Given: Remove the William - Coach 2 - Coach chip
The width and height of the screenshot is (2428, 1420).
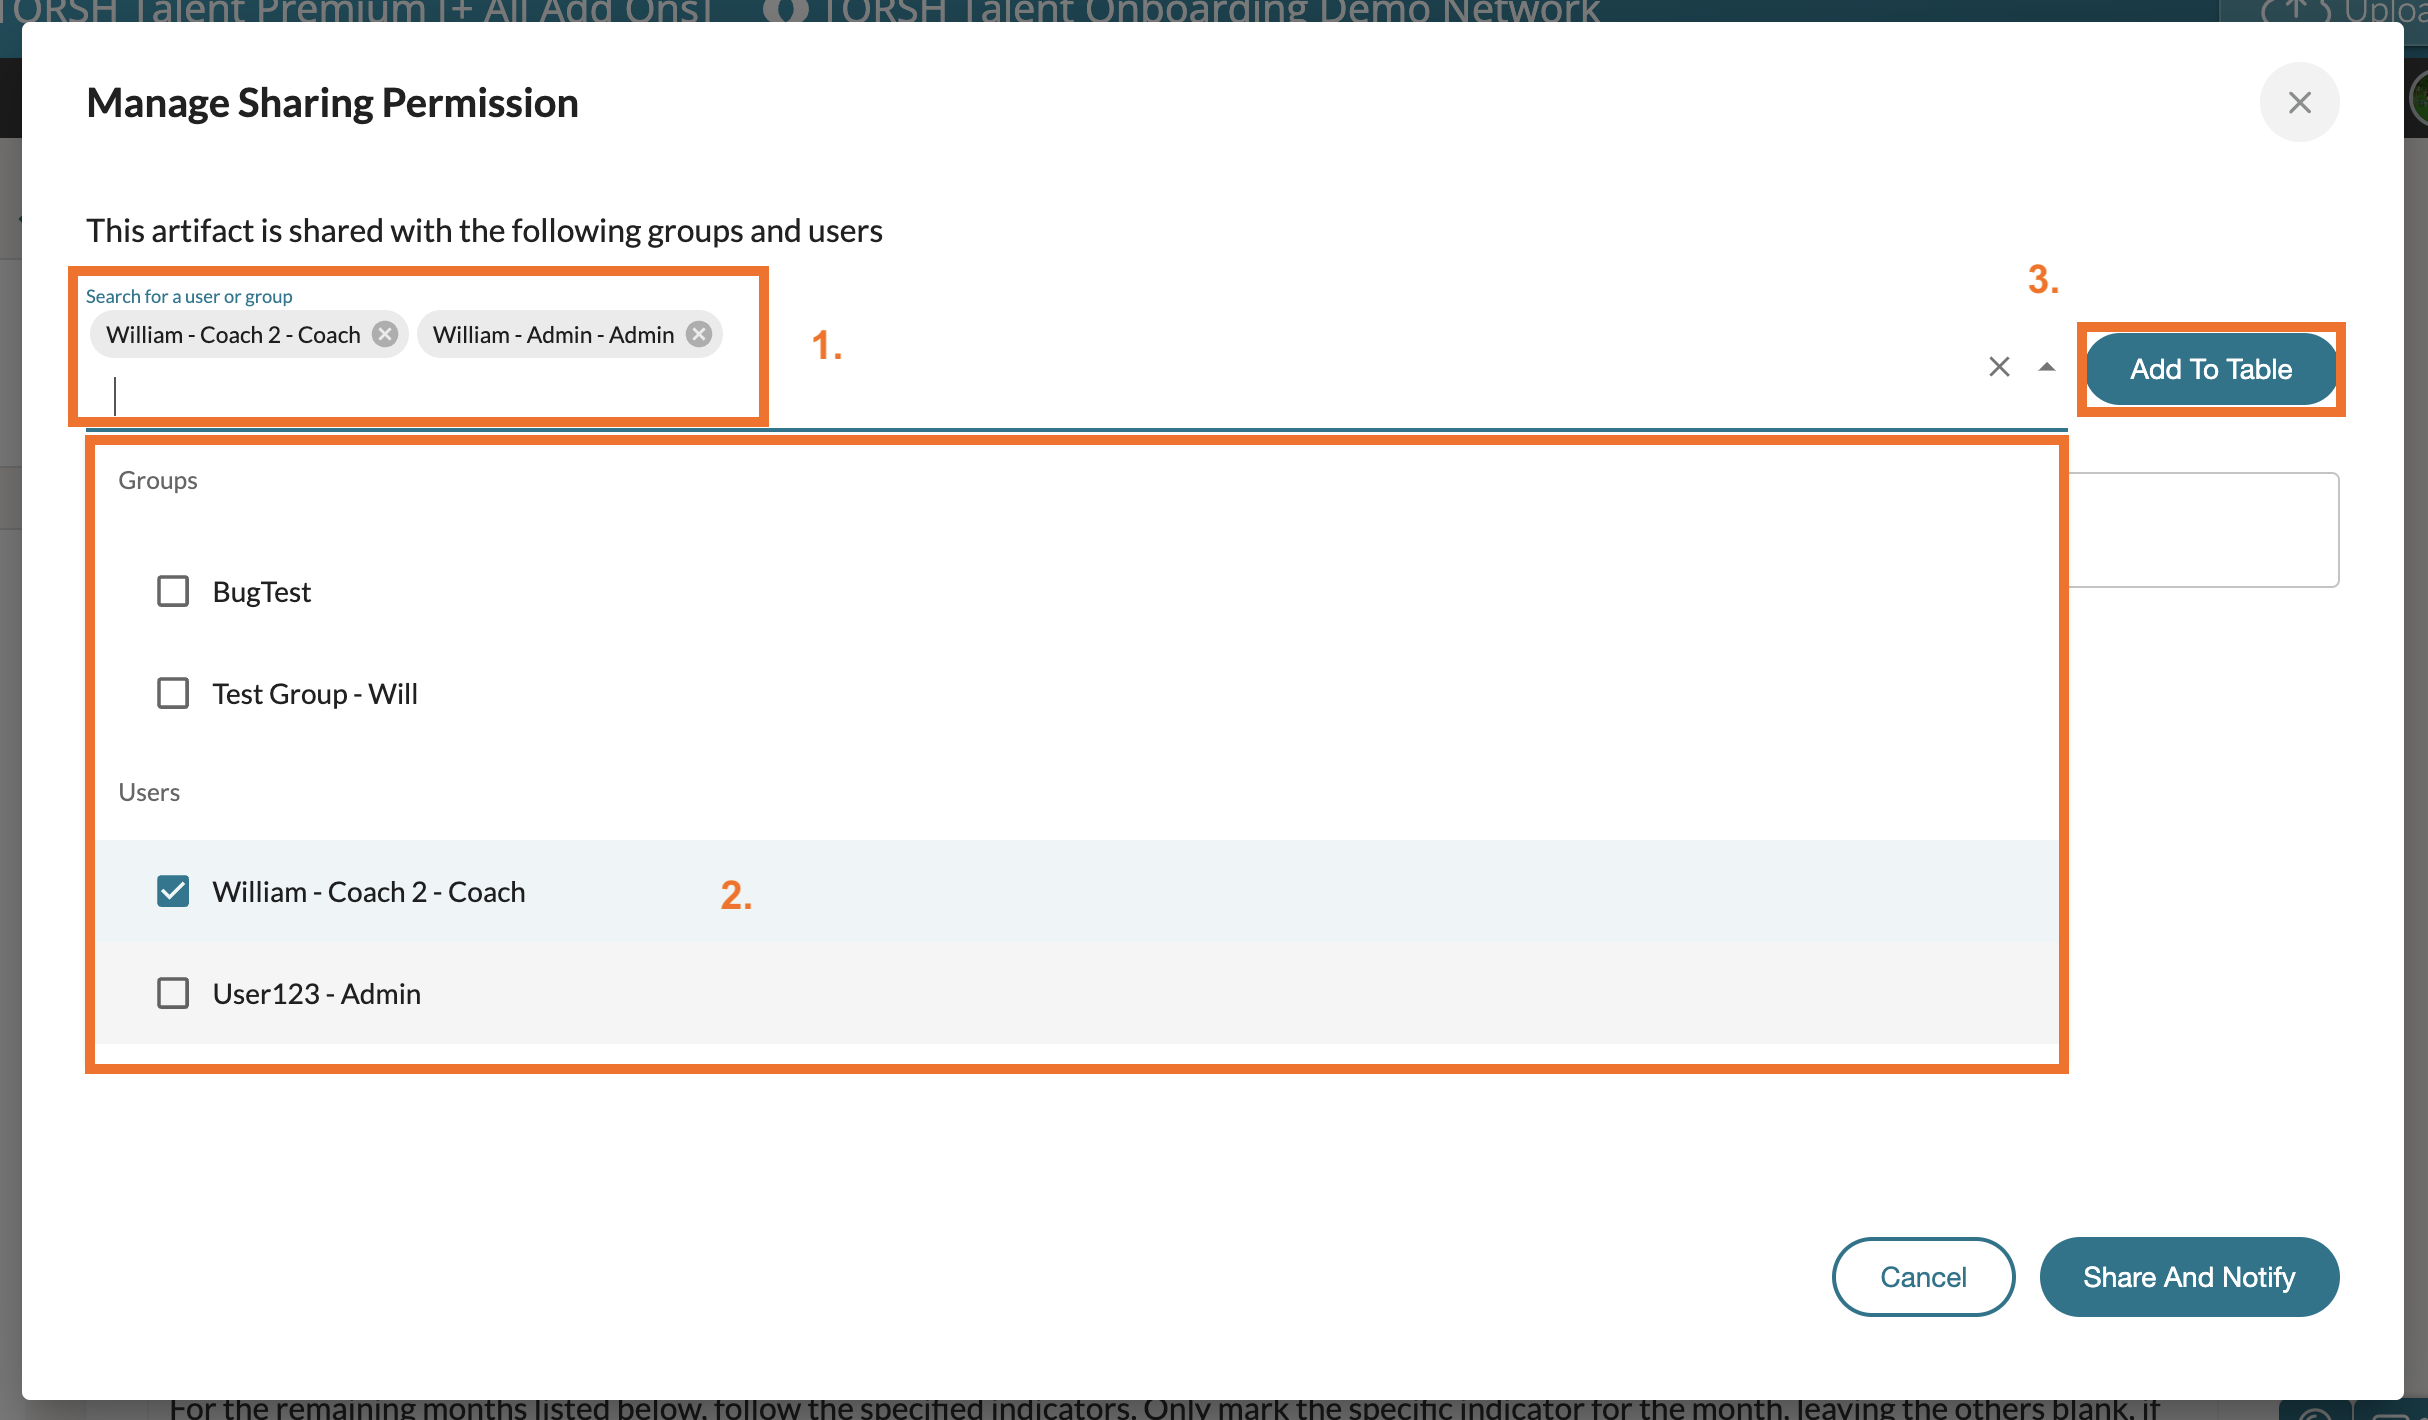Looking at the screenshot, I should 385,334.
